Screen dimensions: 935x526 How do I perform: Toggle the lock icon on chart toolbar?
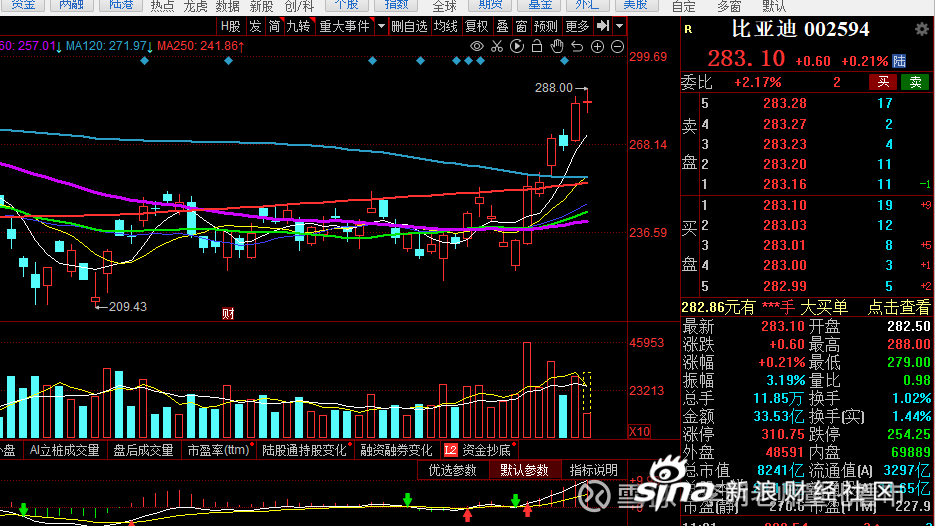coord(537,46)
